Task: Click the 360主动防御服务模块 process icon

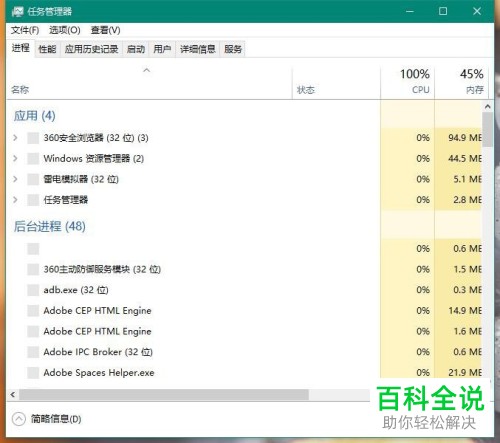Action: point(33,269)
